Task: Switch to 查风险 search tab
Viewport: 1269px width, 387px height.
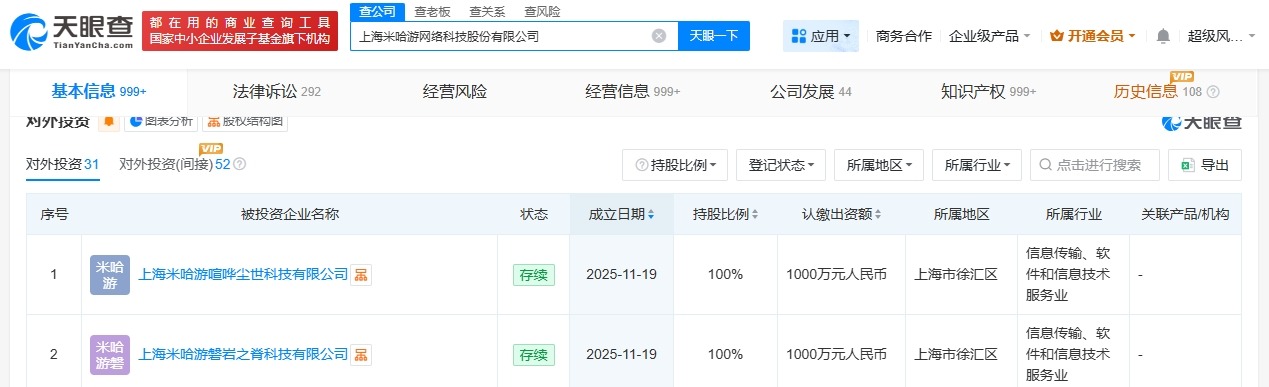Action: pos(543,11)
